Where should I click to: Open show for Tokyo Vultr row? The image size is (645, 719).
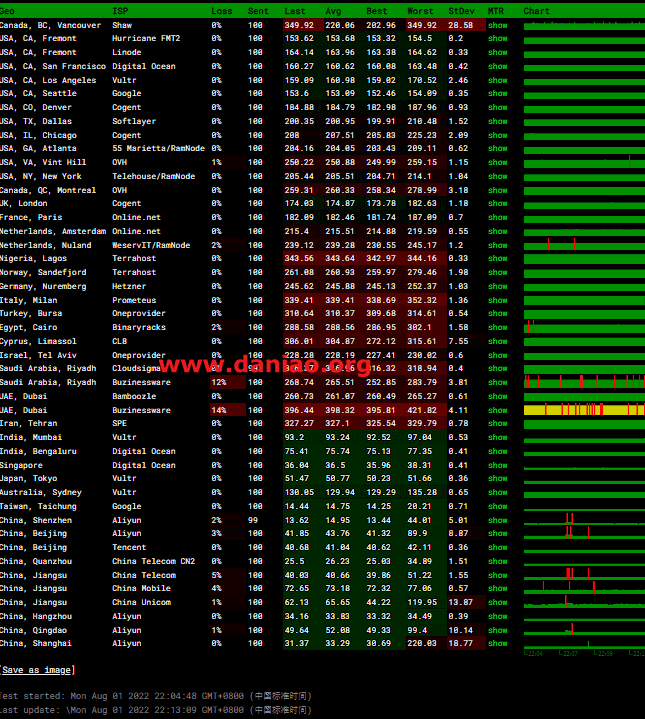497,478
